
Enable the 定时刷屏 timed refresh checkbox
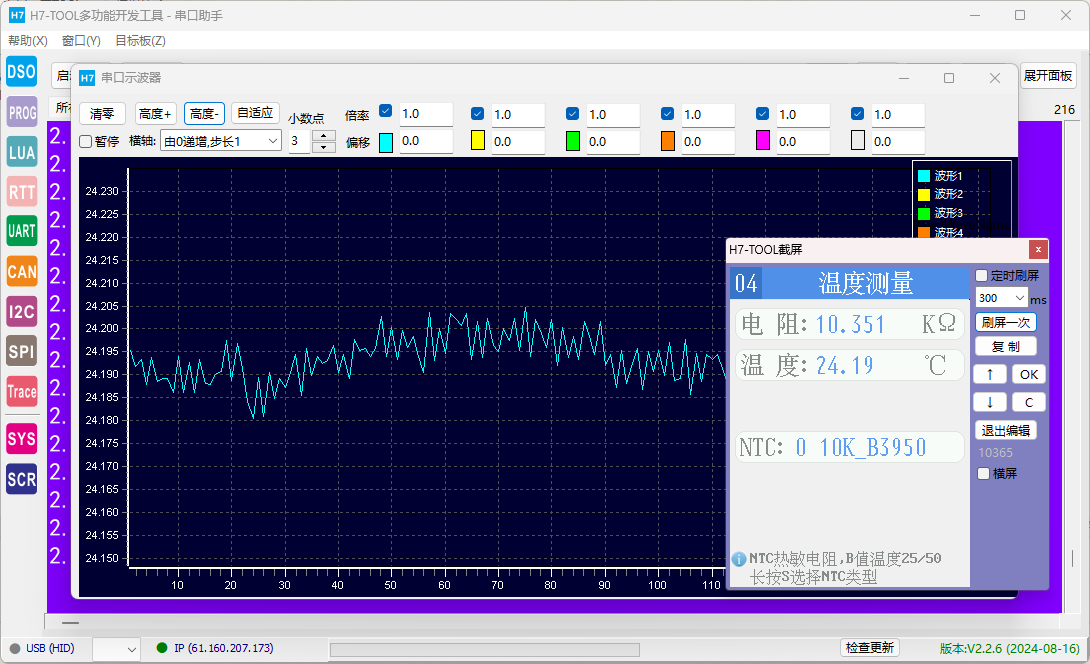[x=982, y=276]
